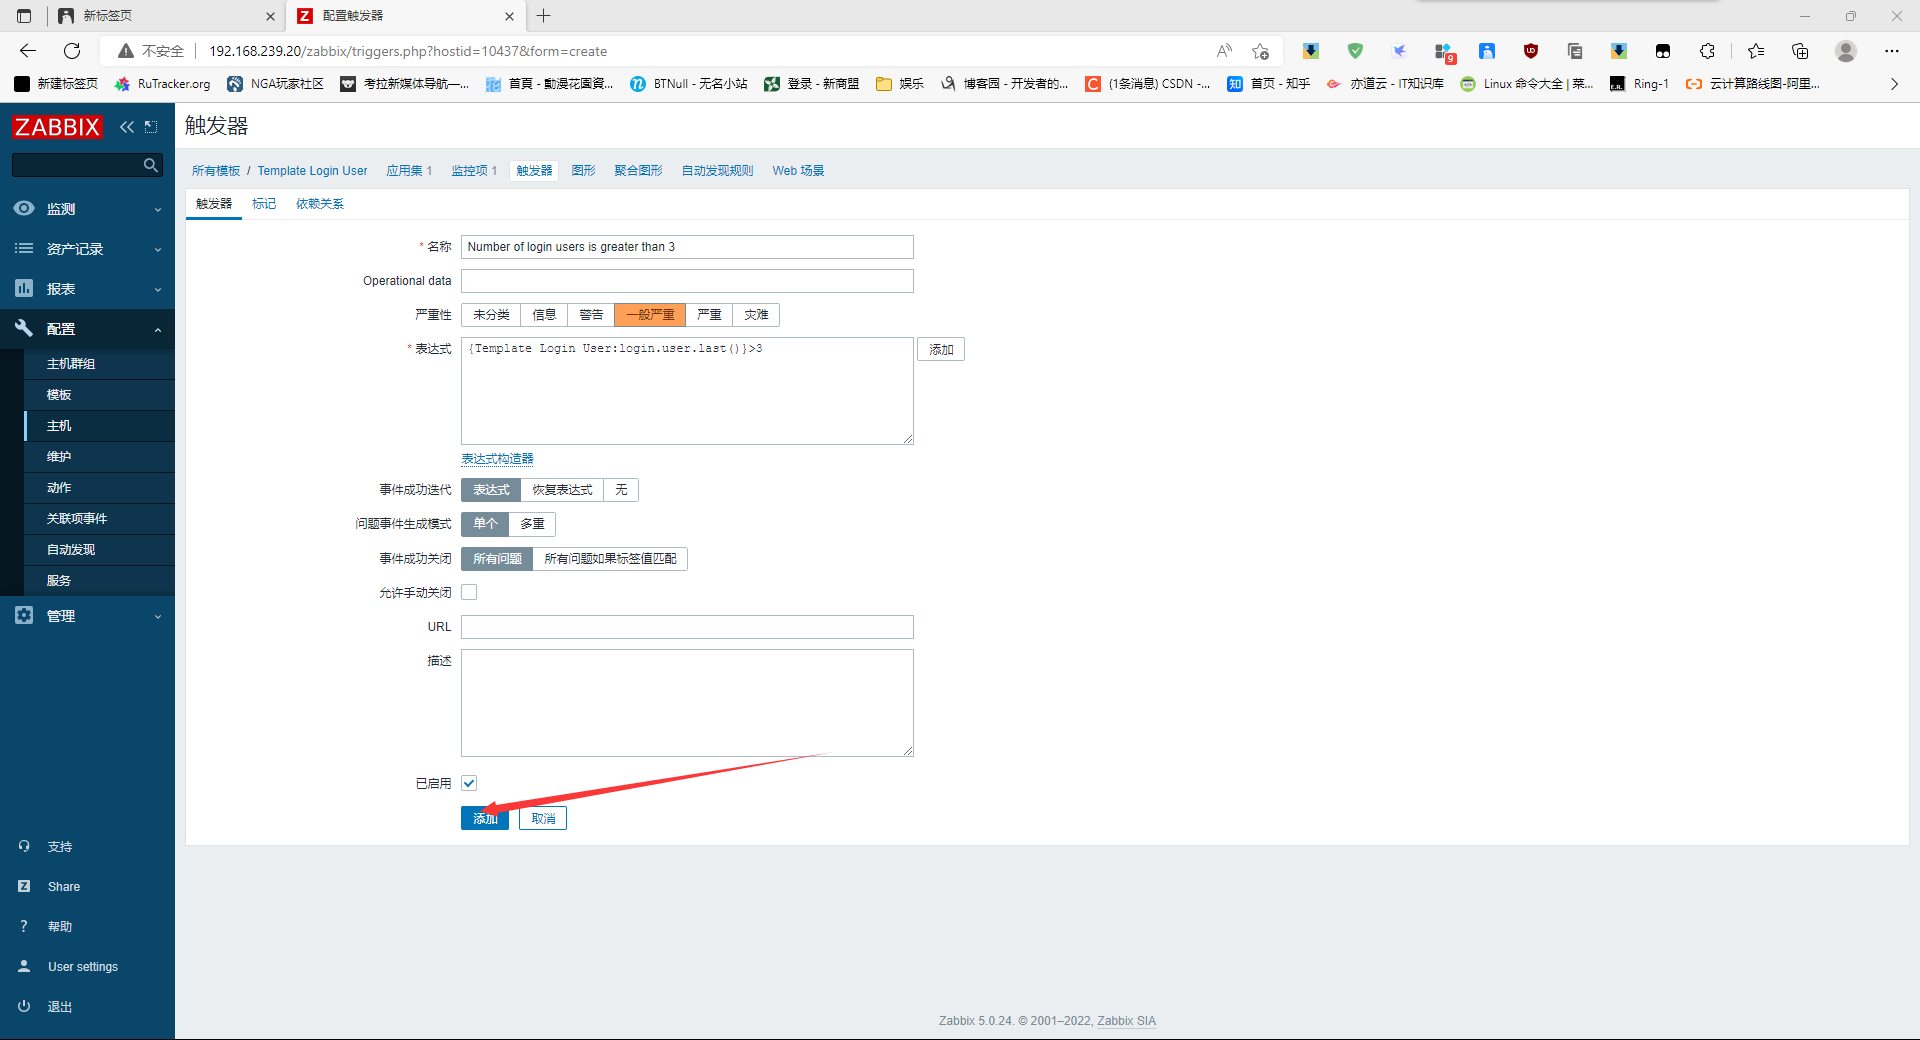Open the 标记 tab
The height and width of the screenshot is (1040, 1920).
pos(264,204)
